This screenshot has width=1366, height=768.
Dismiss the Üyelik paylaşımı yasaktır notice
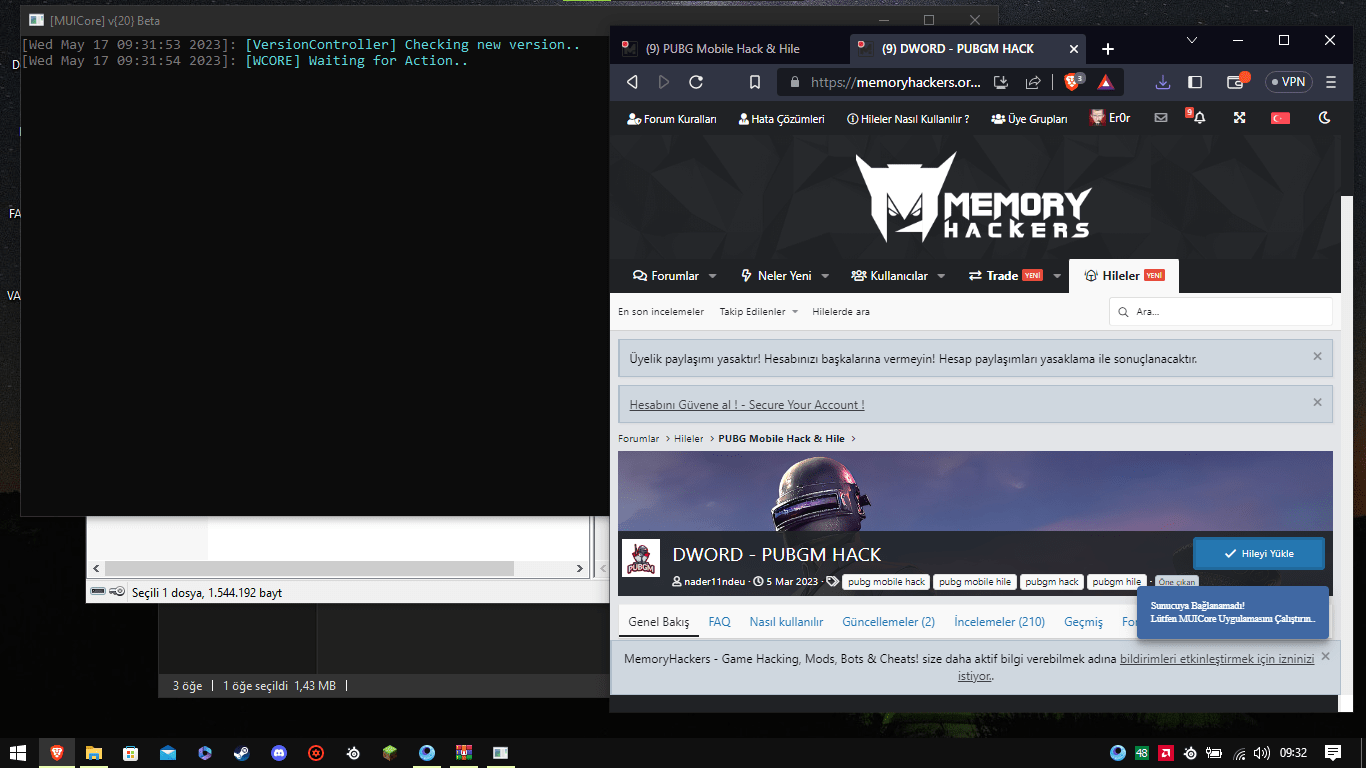tap(1317, 356)
